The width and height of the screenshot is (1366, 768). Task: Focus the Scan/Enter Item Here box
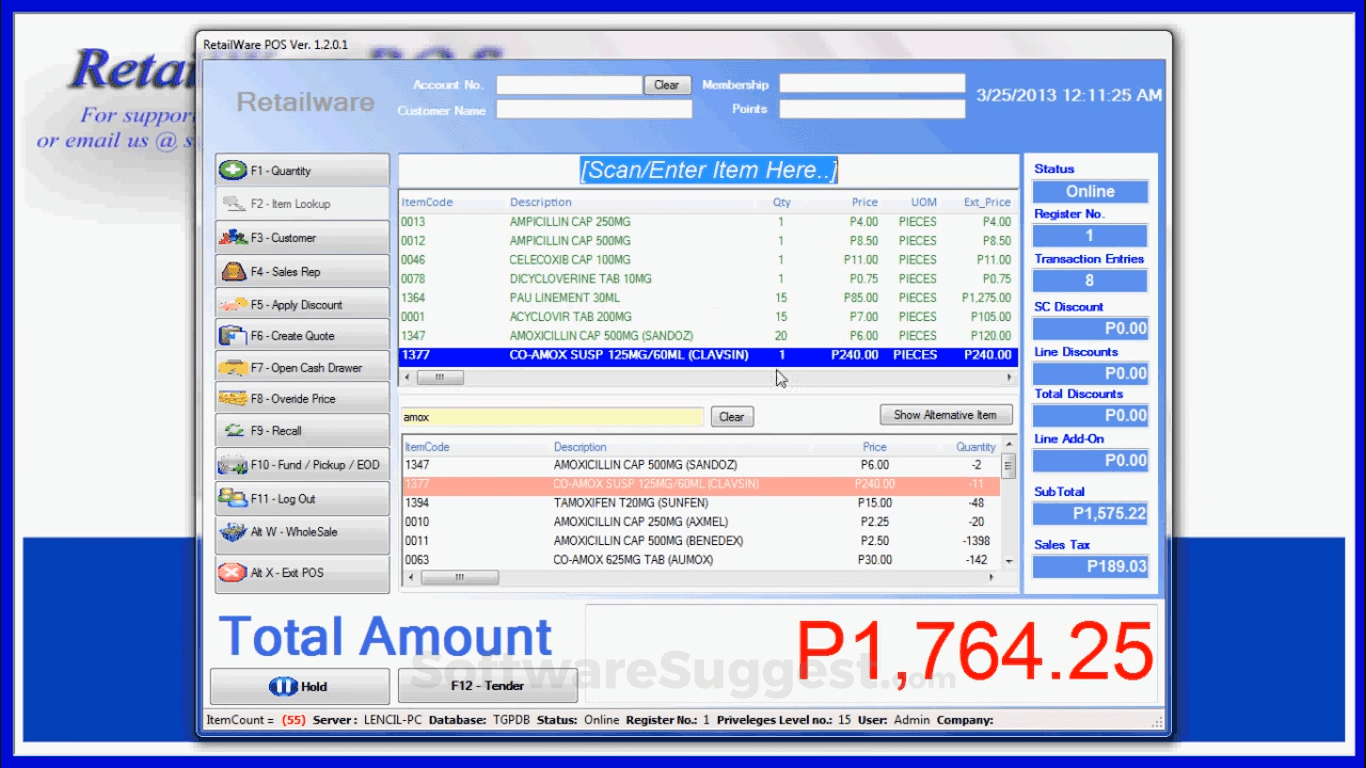(x=708, y=171)
